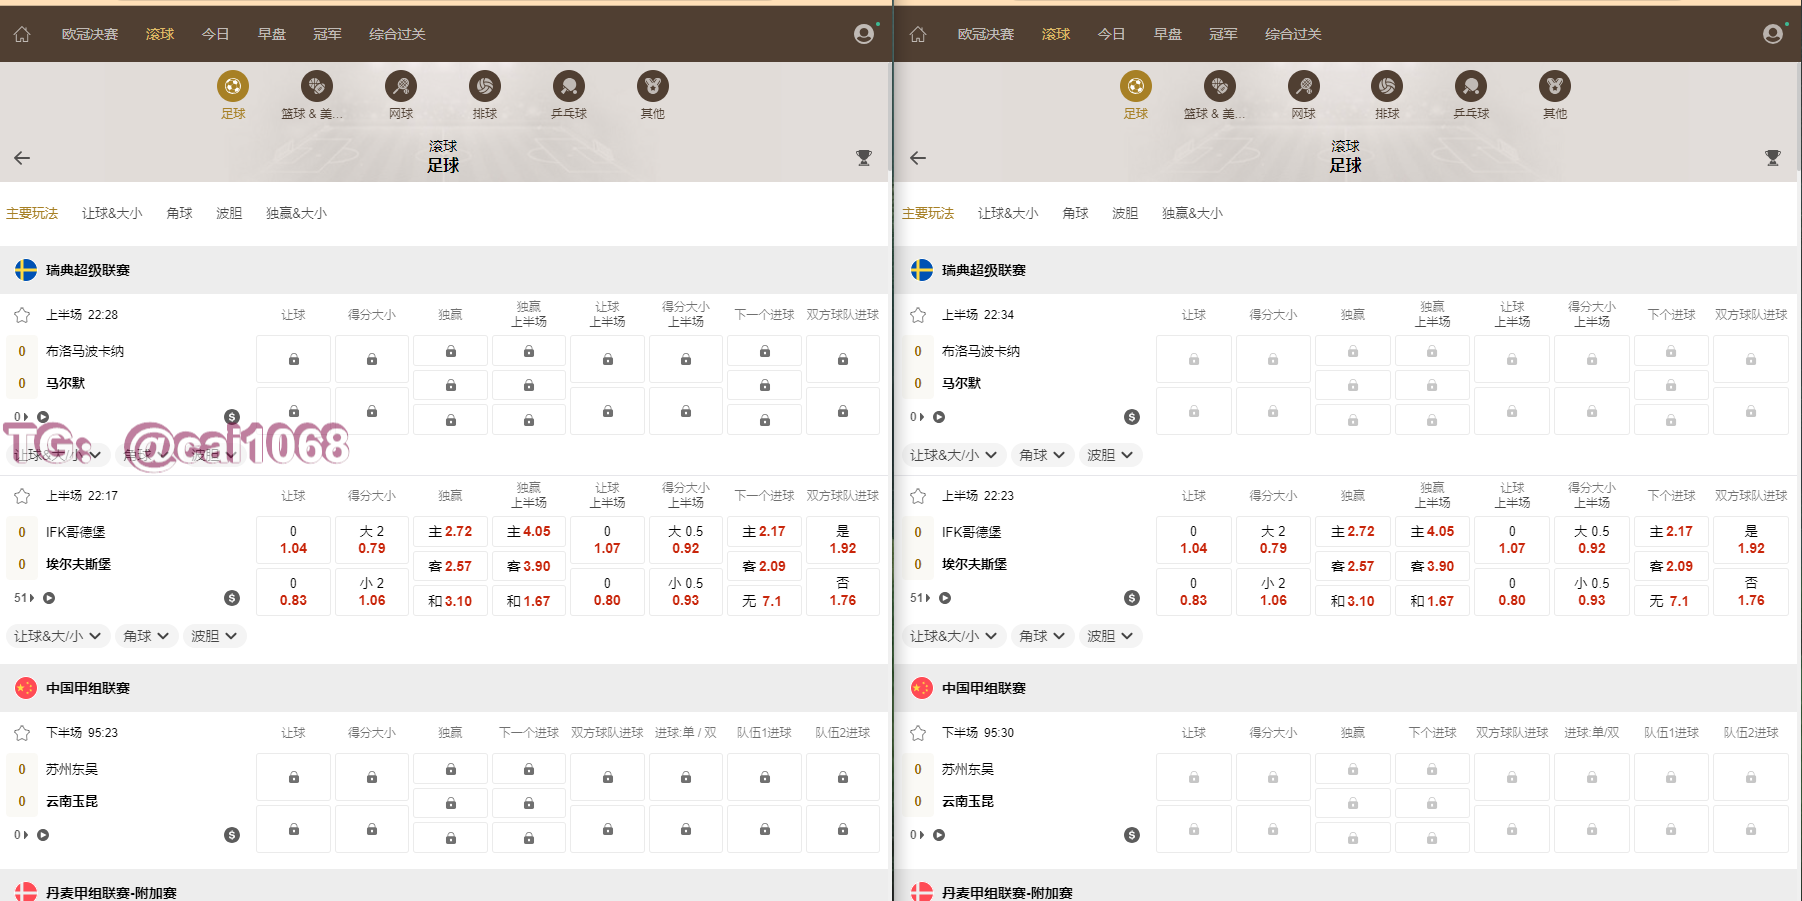This screenshot has height=901, width=1802.
Task: Open 波胆 dropdown under 埃尔夫斯堡 match, right panel
Action: coord(1109,636)
